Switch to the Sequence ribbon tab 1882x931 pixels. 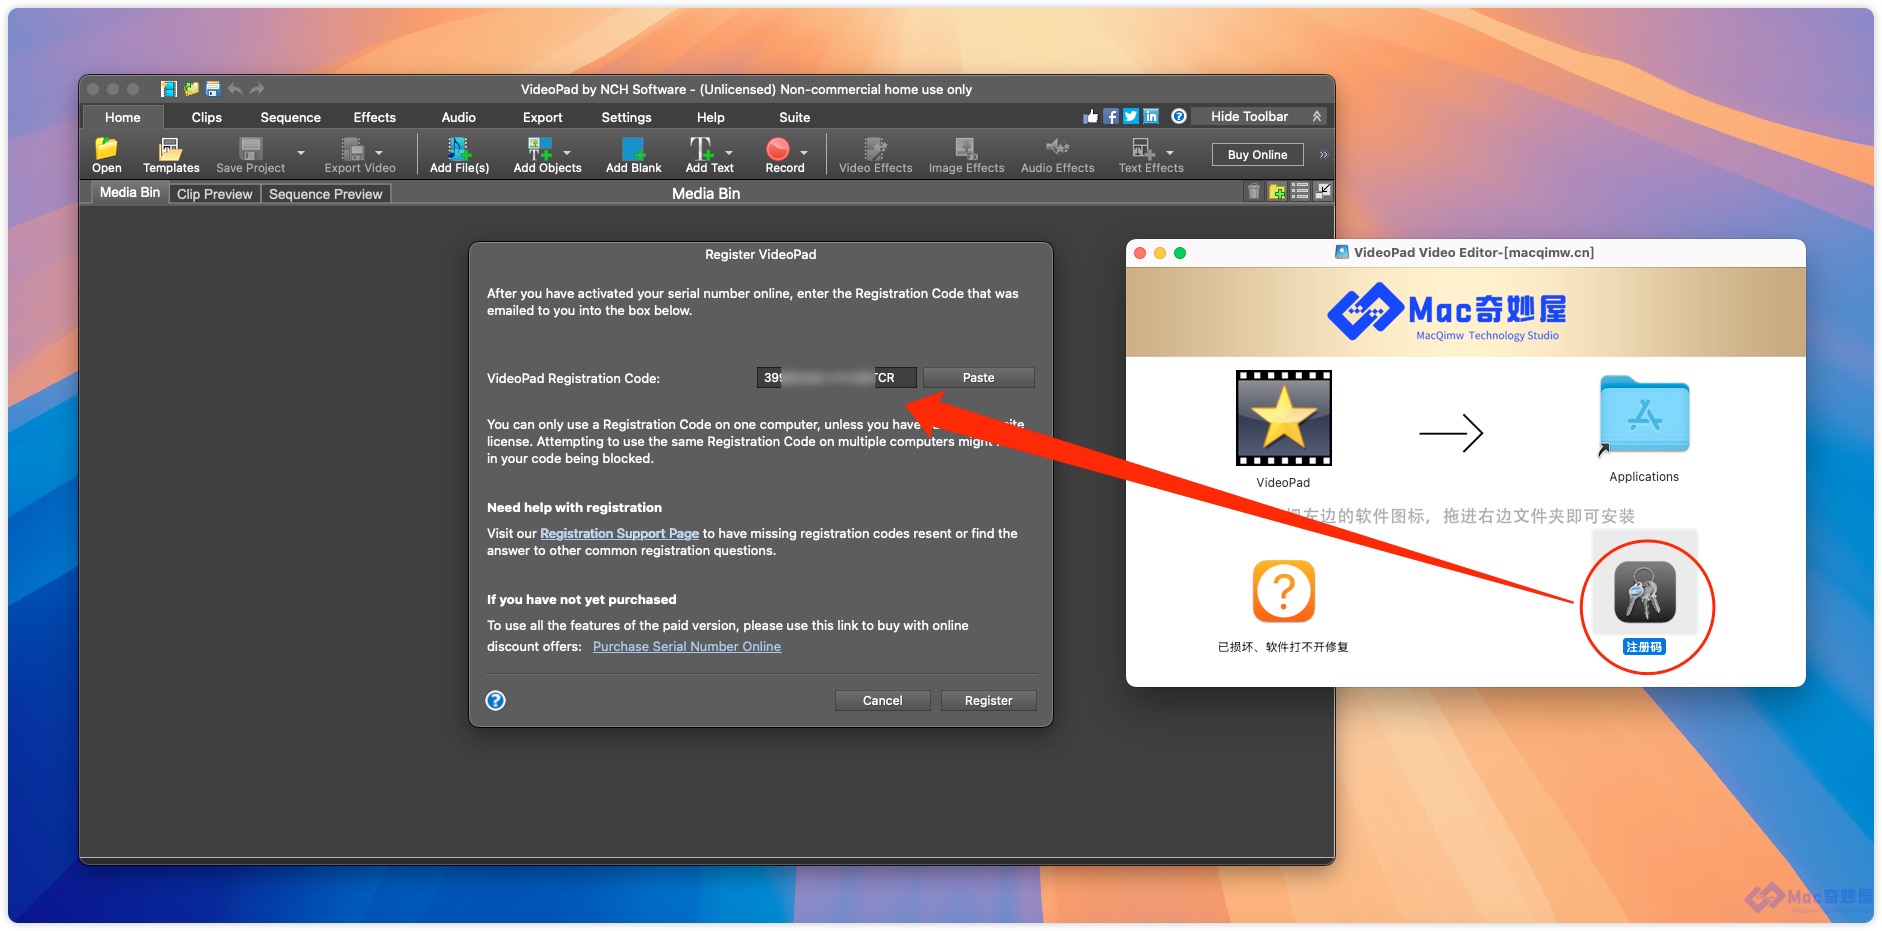point(291,117)
